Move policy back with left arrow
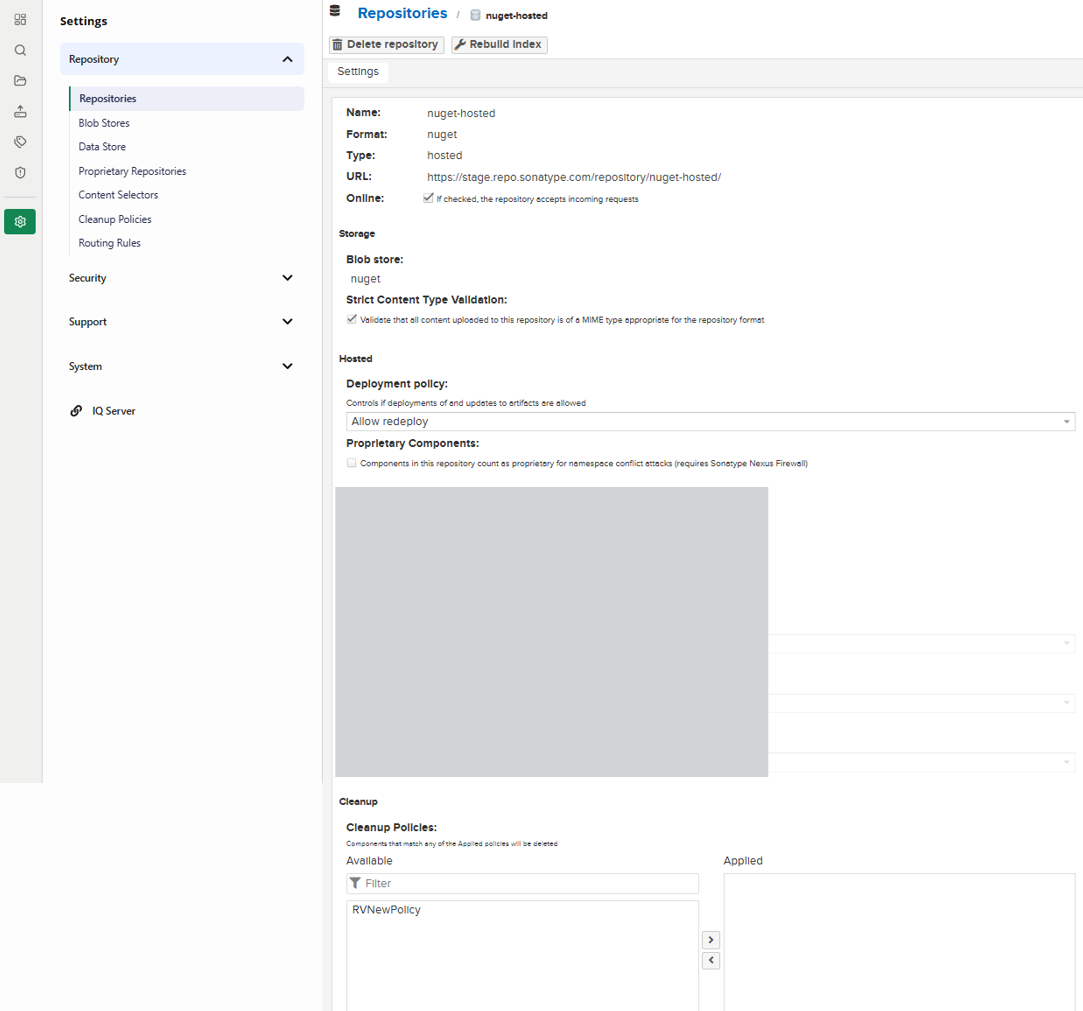The image size is (1083, 1011). click(711, 960)
